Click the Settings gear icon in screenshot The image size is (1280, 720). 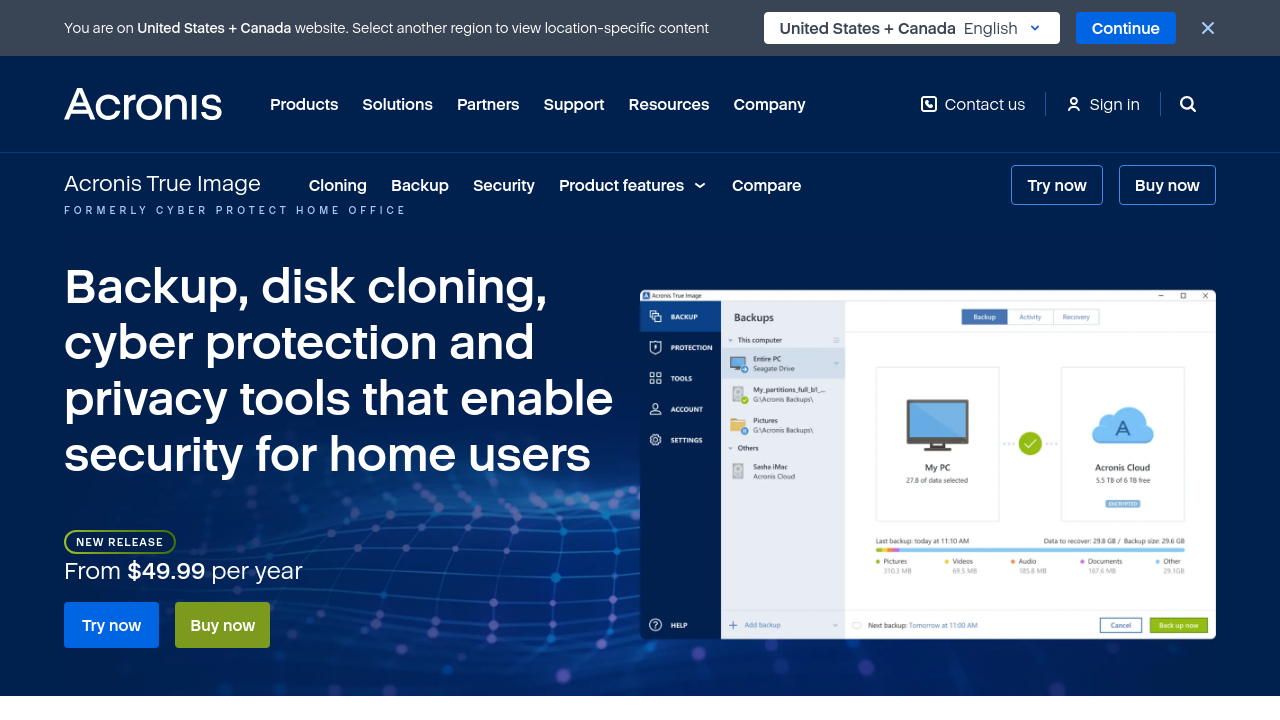click(x=656, y=440)
